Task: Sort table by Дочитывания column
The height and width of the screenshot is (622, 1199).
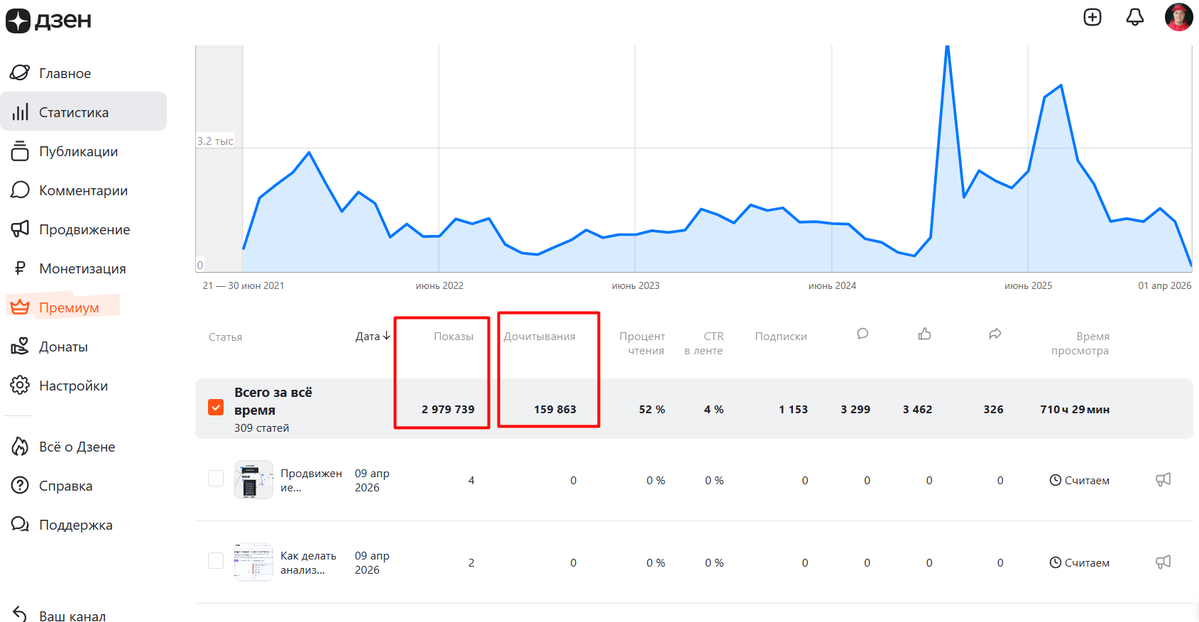Action: coord(539,337)
